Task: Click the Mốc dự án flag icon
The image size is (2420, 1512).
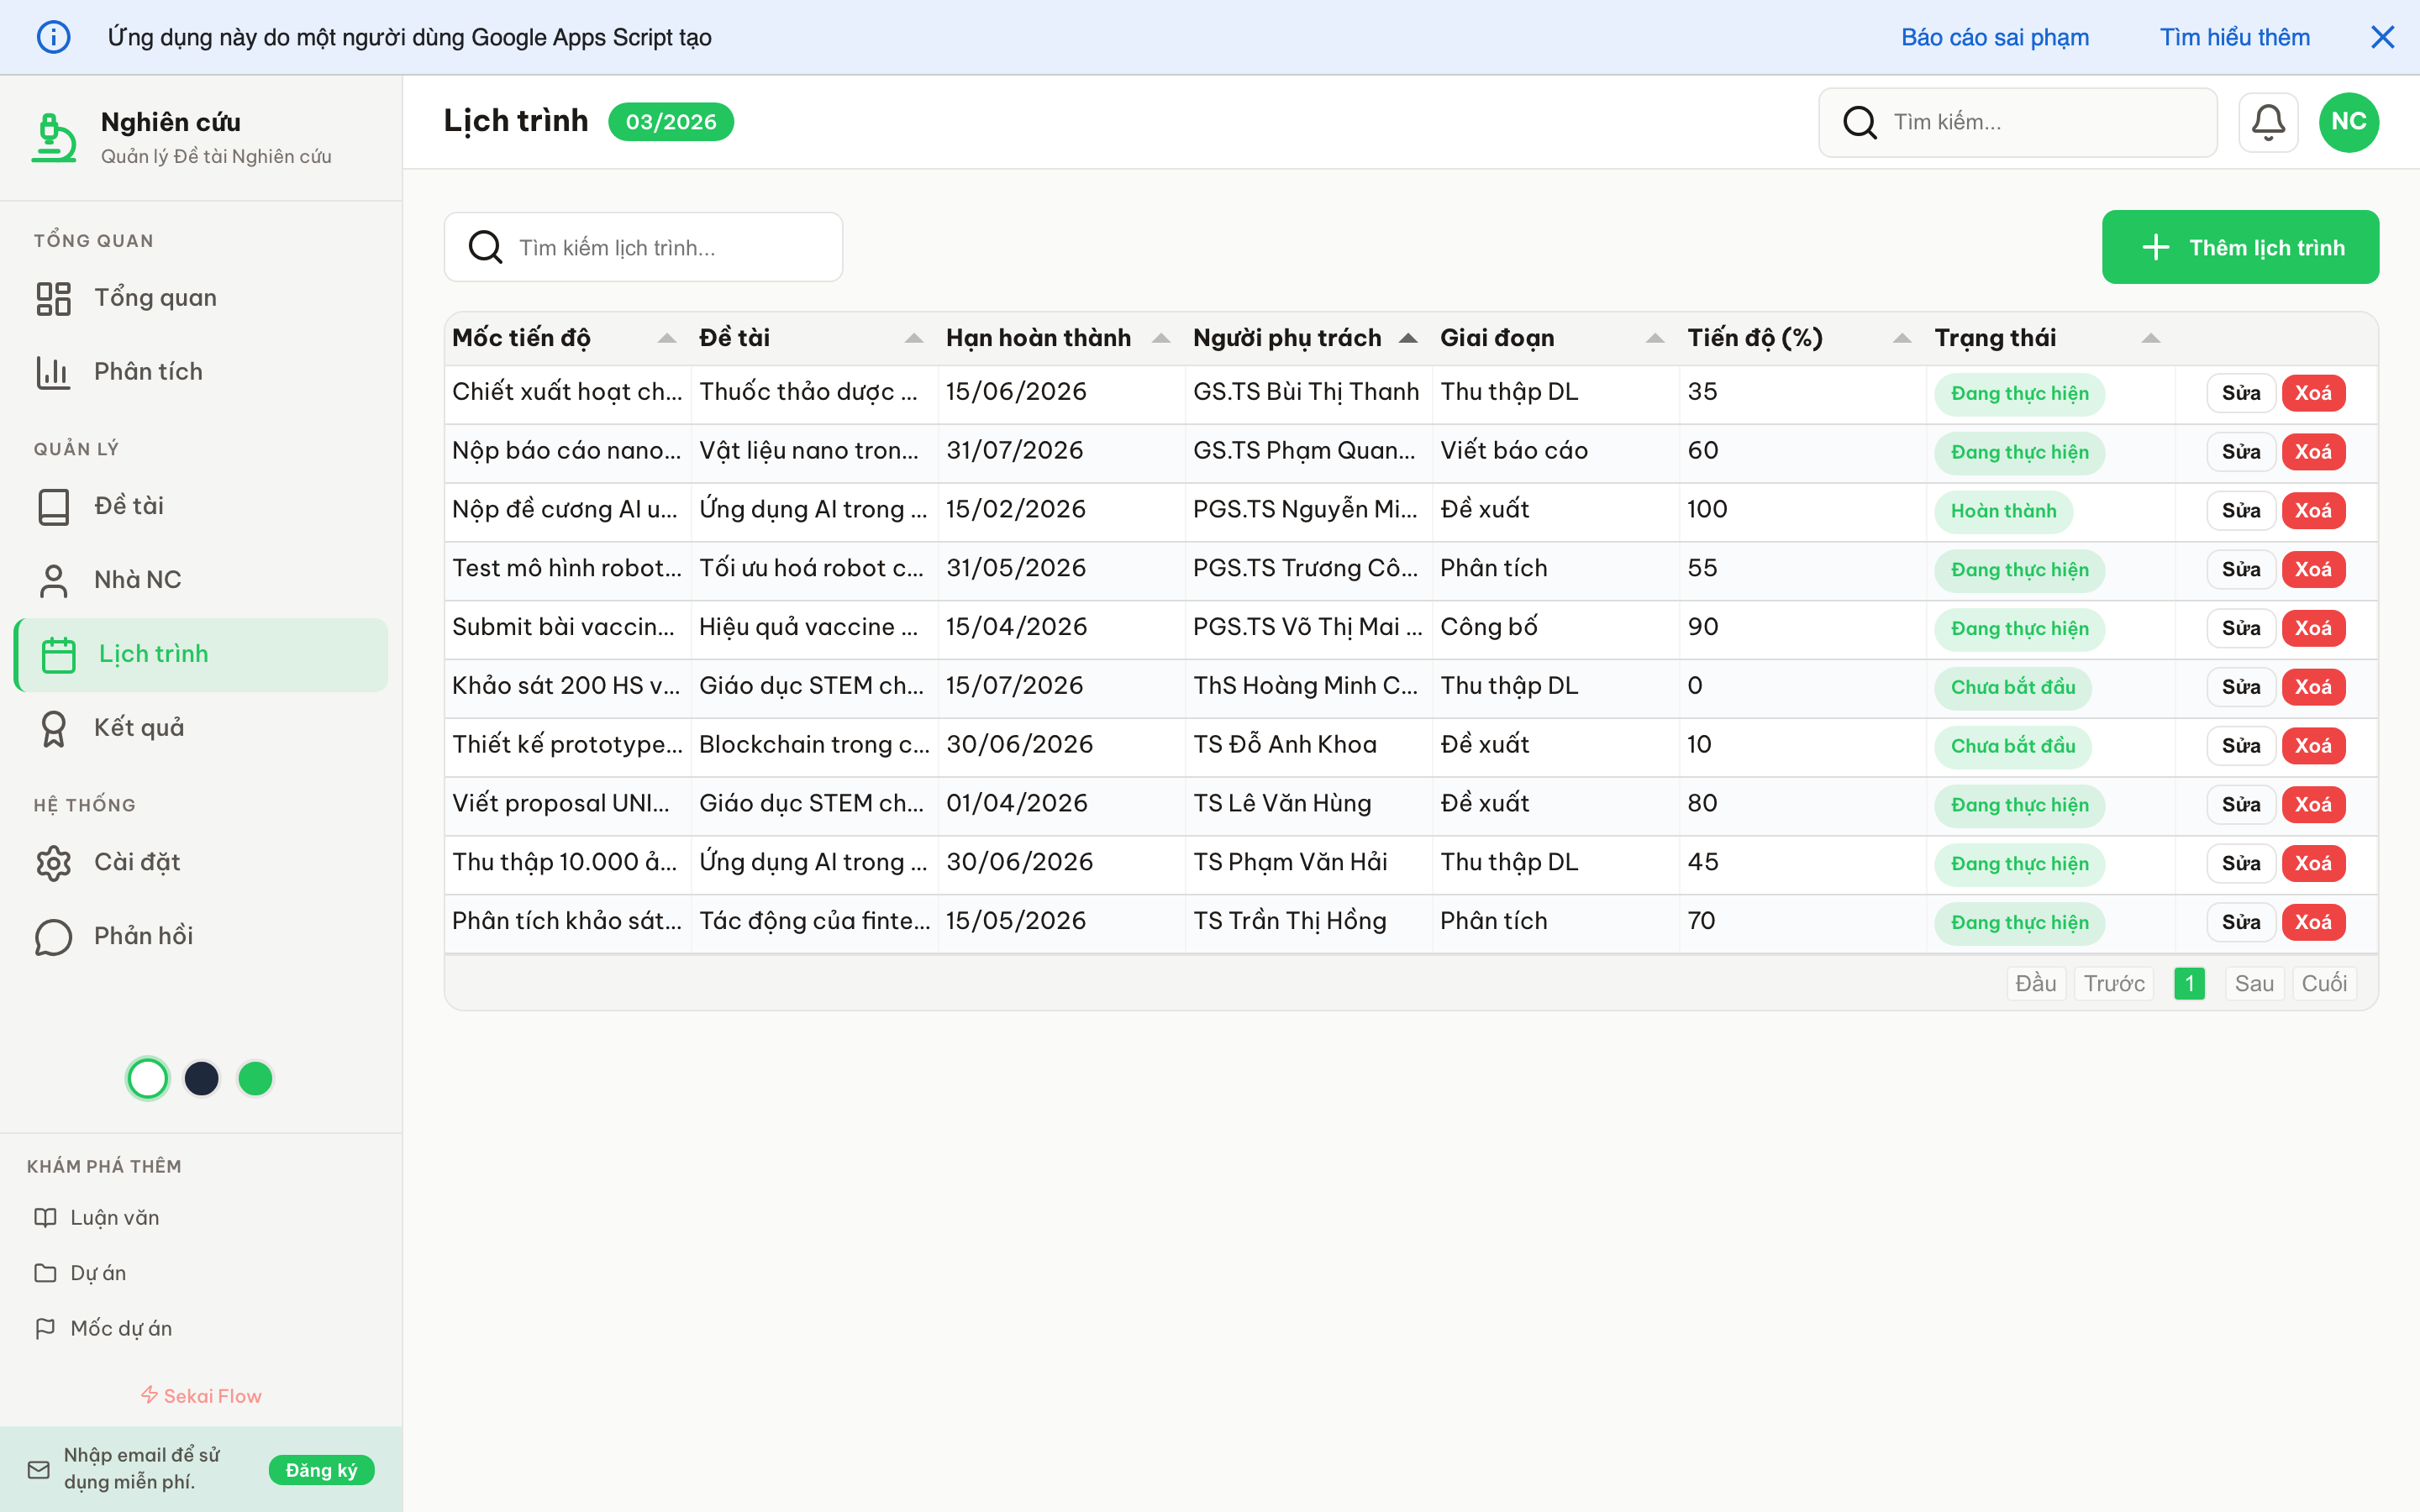Action: click(46, 1328)
